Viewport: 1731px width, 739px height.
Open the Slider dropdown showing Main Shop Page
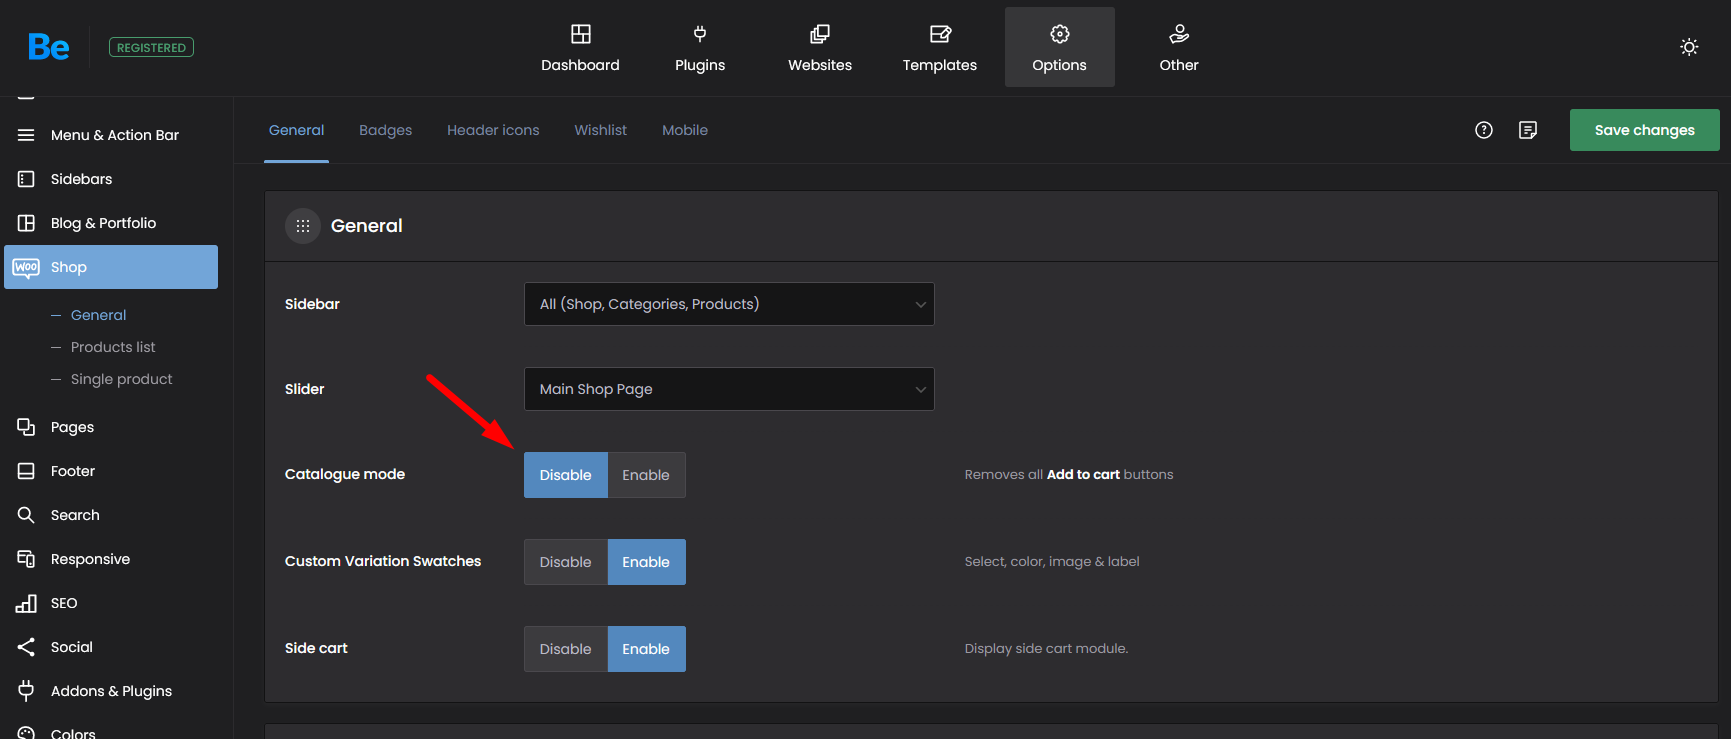[x=729, y=389]
